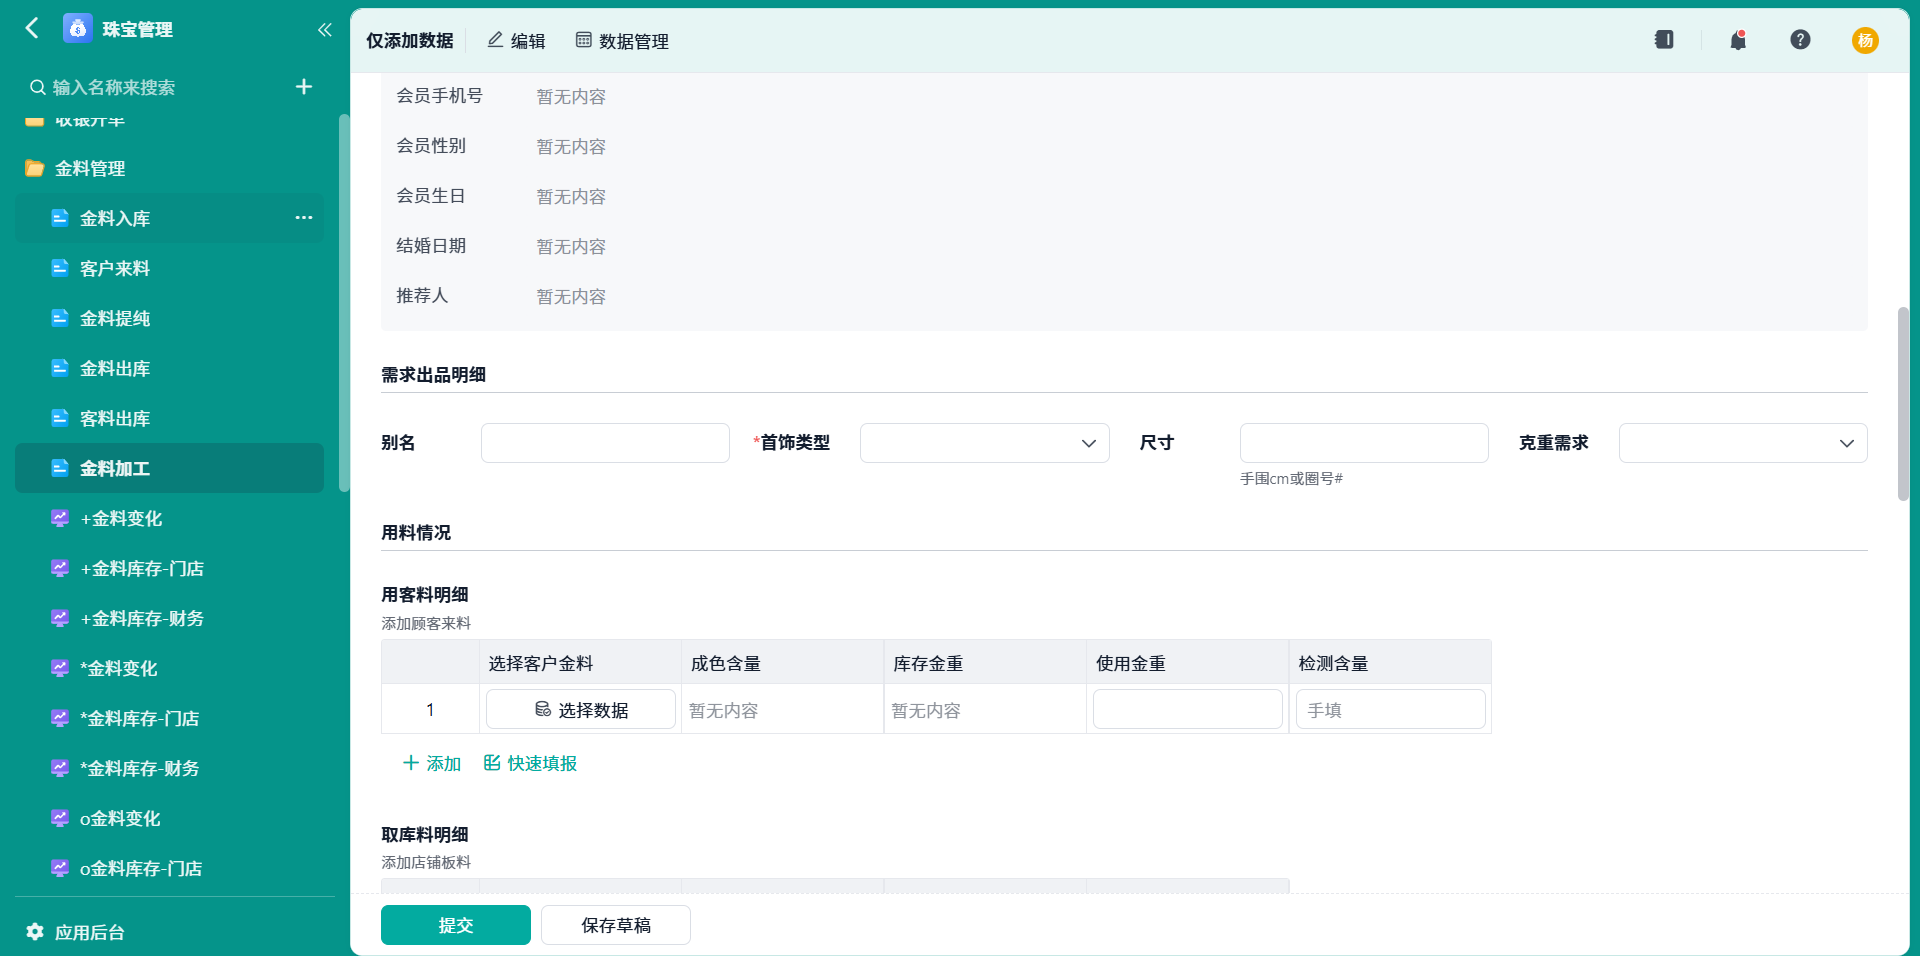Click the 别名 input field
The image size is (1920, 956).
coord(605,443)
